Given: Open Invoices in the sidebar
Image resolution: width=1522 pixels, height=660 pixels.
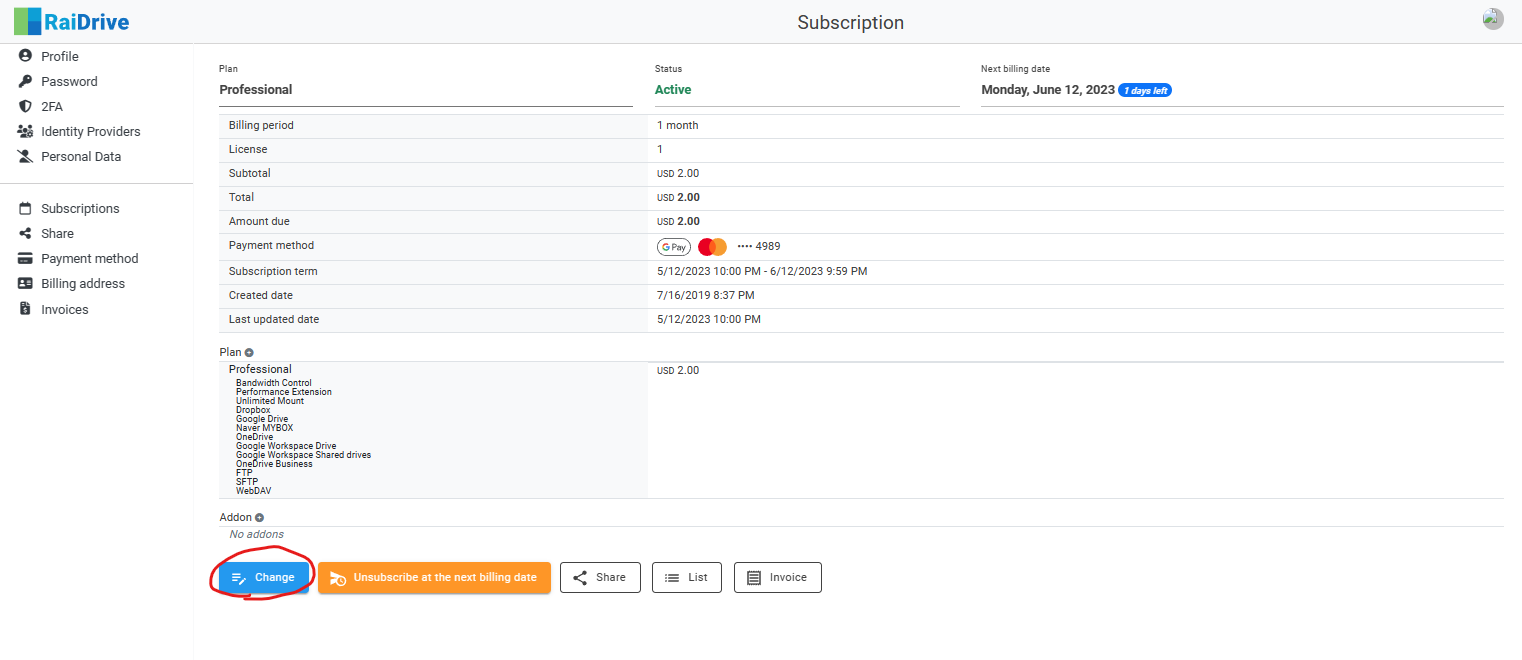Looking at the screenshot, I should click(64, 309).
